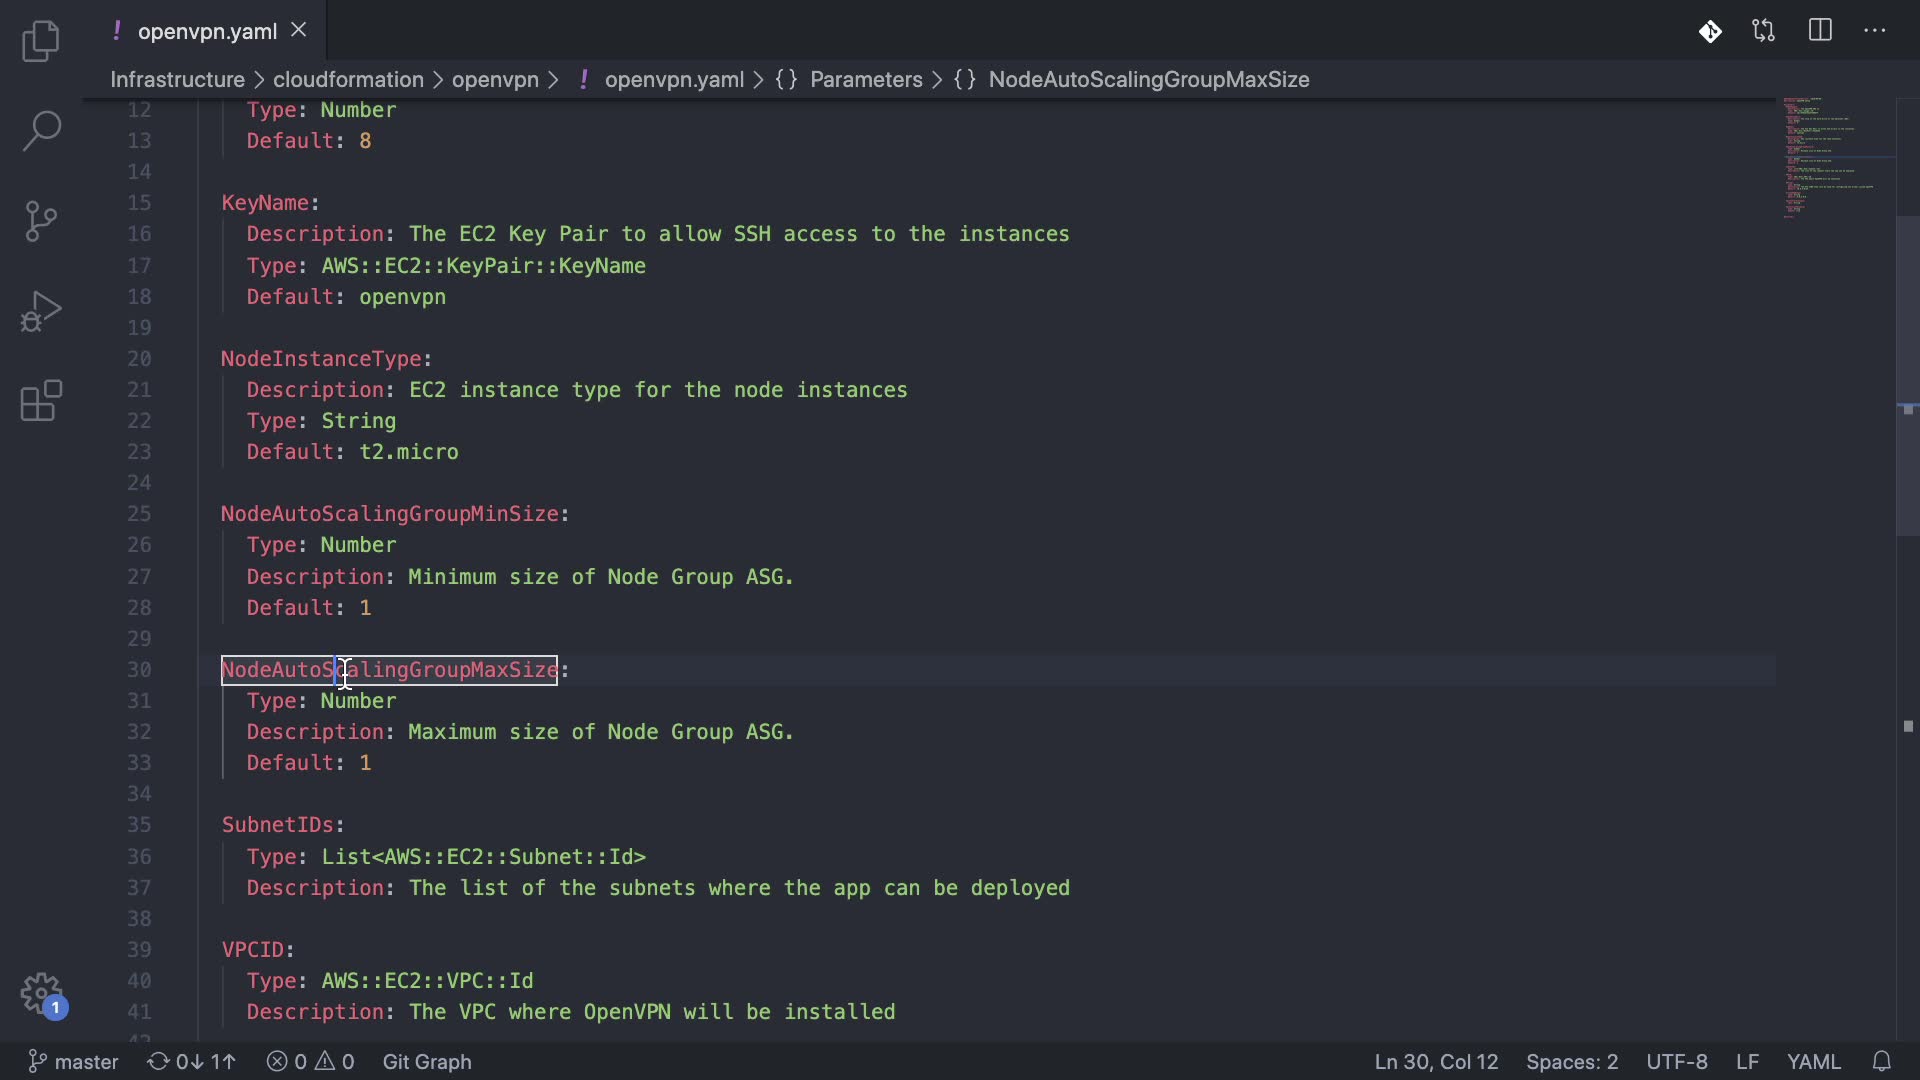Open Manage gear settings icon

pos(41,994)
